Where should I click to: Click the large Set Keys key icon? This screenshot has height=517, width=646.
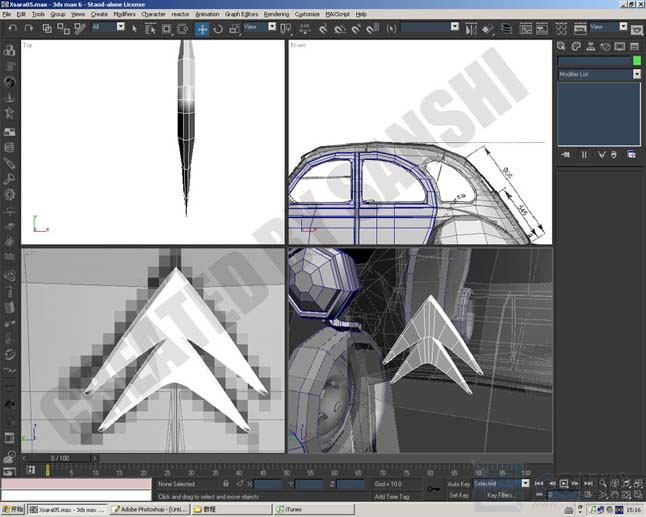(434, 489)
